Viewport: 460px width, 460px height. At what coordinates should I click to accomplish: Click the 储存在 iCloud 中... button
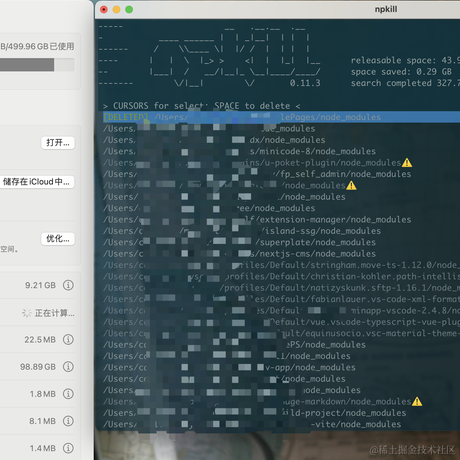(x=37, y=182)
